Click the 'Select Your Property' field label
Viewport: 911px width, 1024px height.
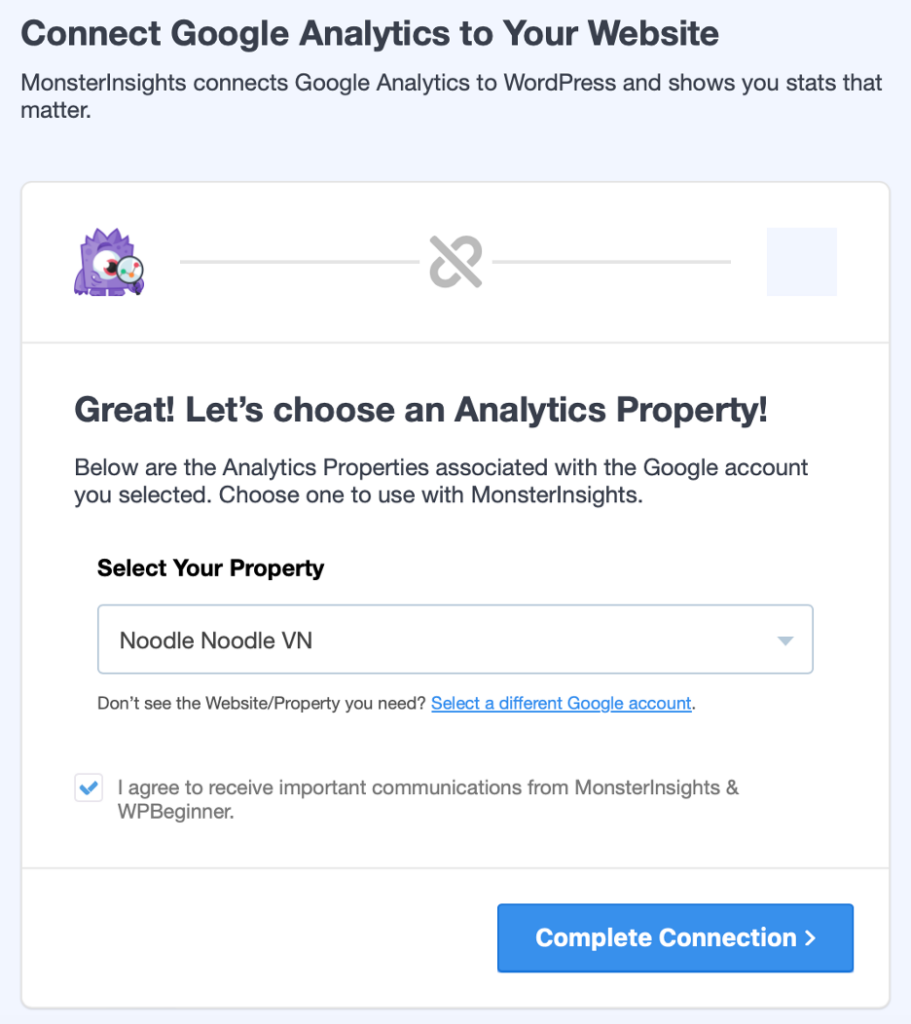[210, 568]
